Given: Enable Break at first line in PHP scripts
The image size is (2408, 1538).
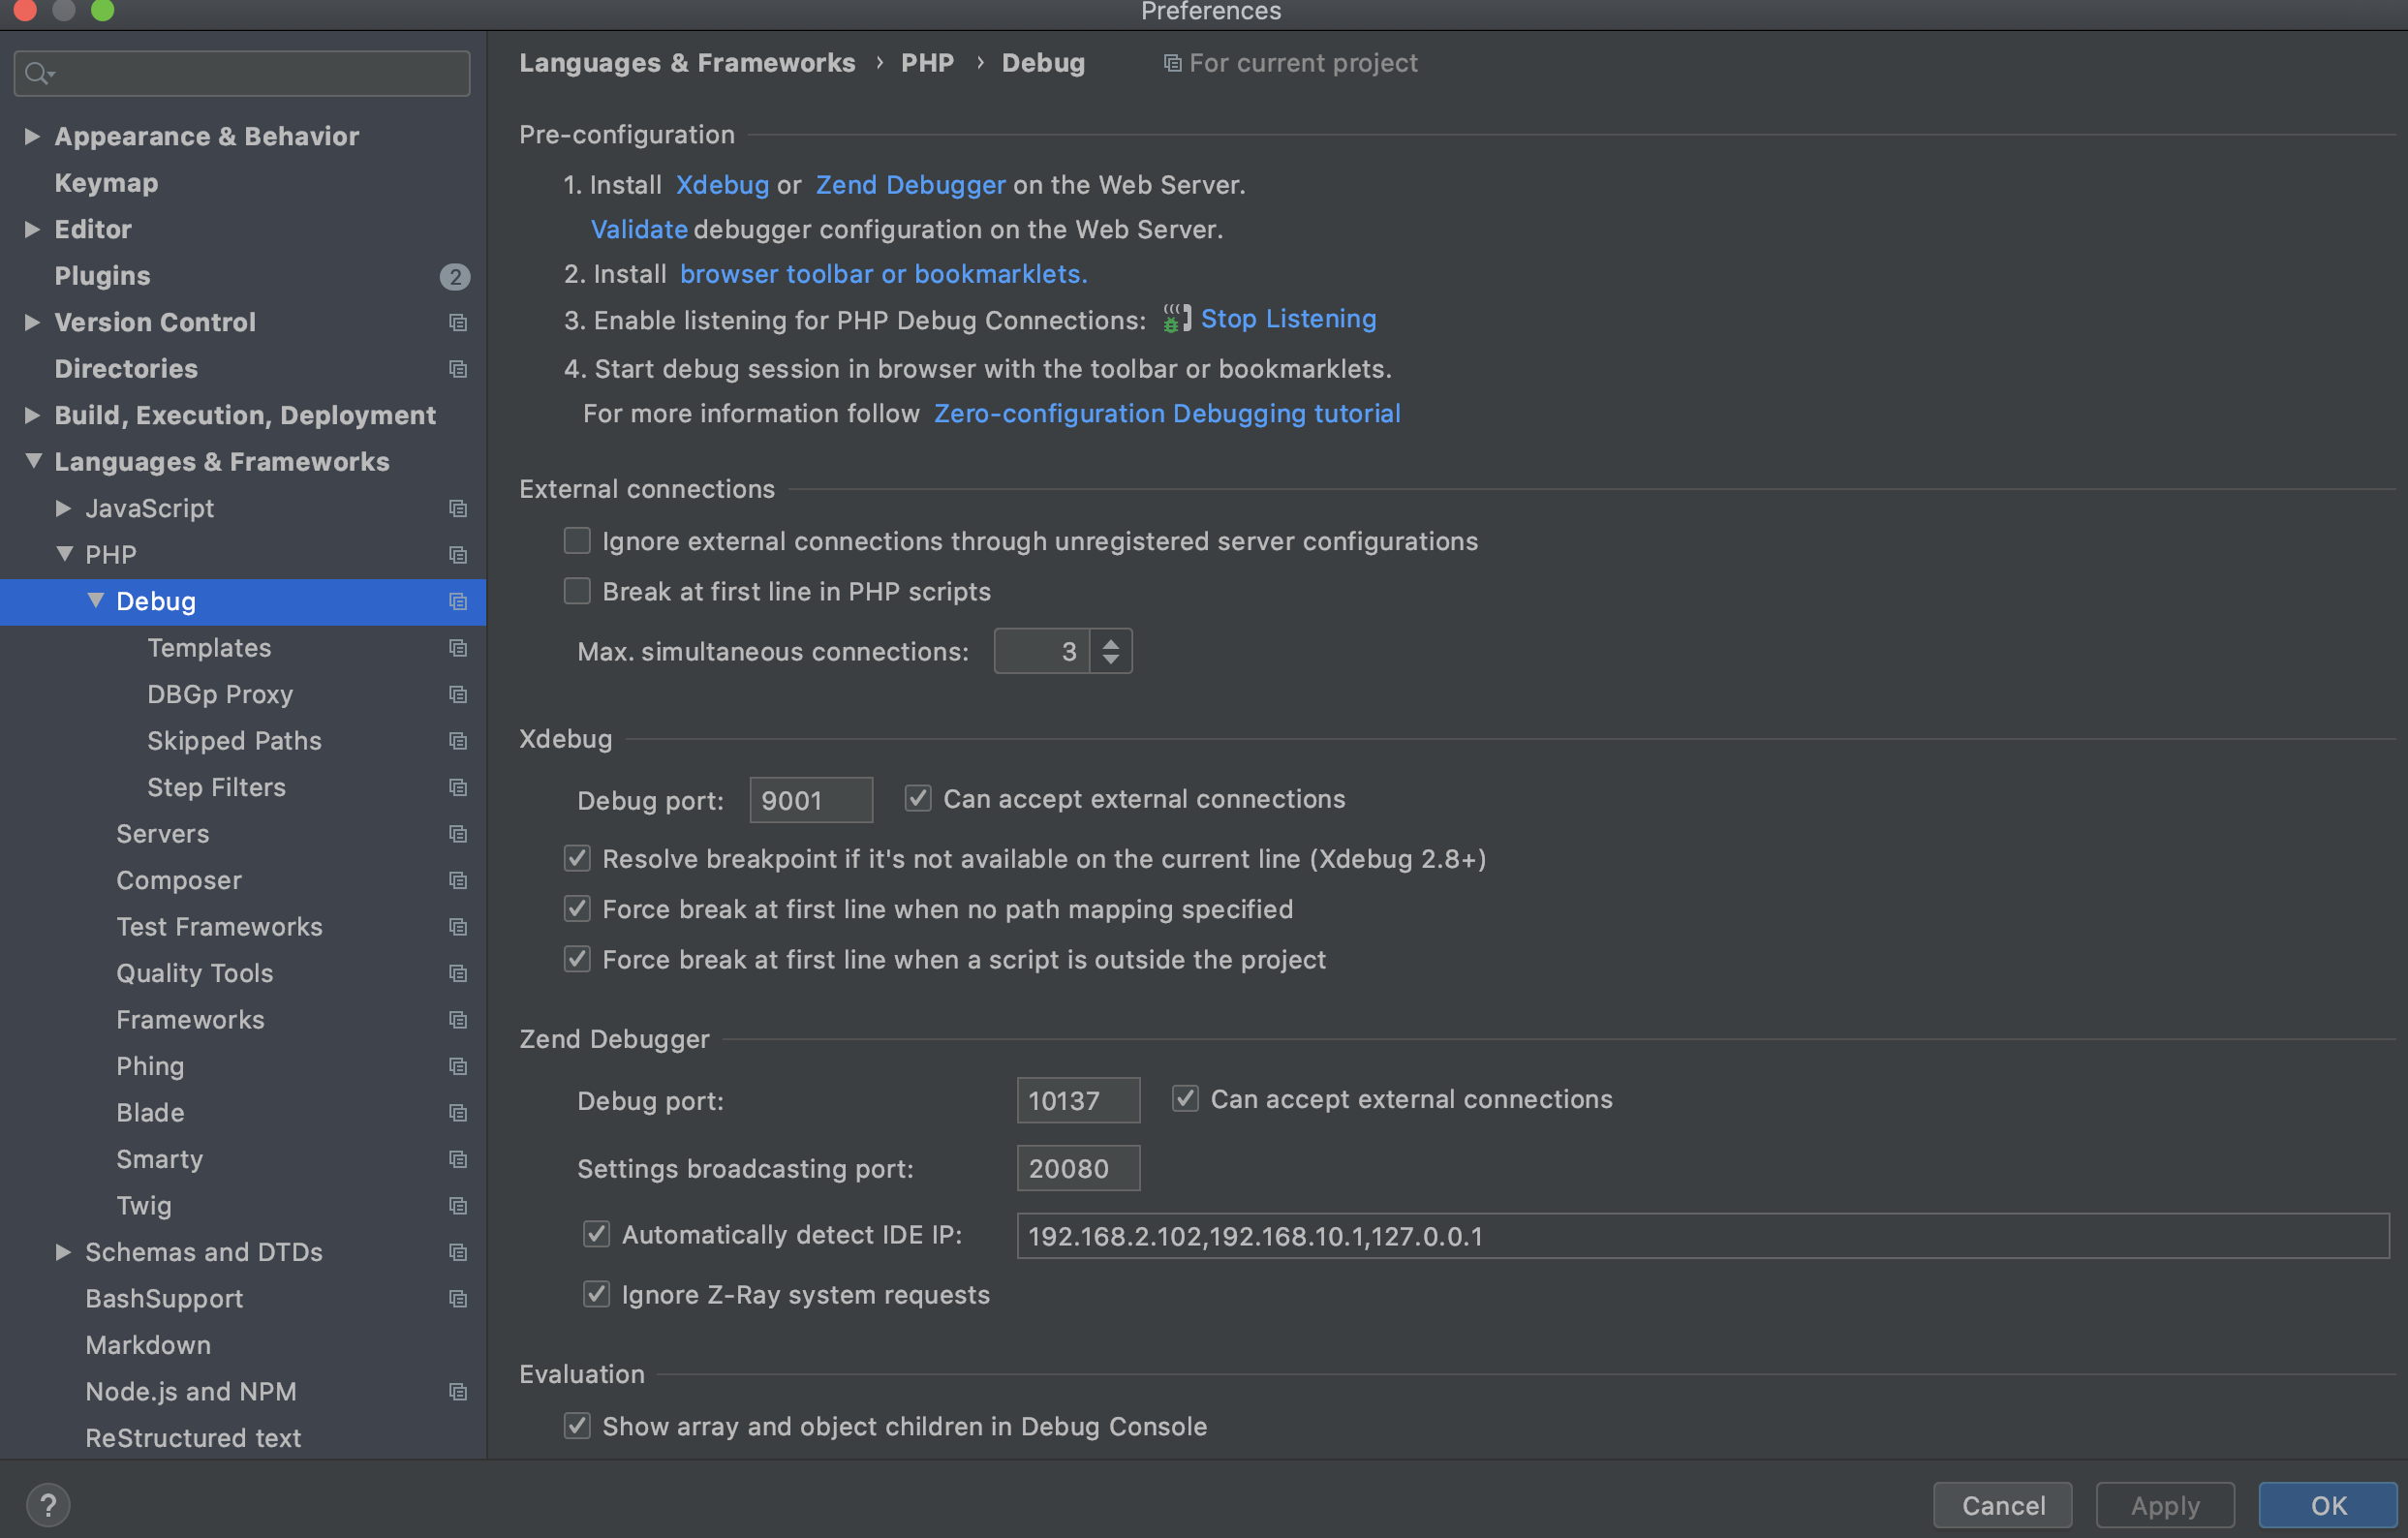Looking at the screenshot, I should tap(577, 592).
